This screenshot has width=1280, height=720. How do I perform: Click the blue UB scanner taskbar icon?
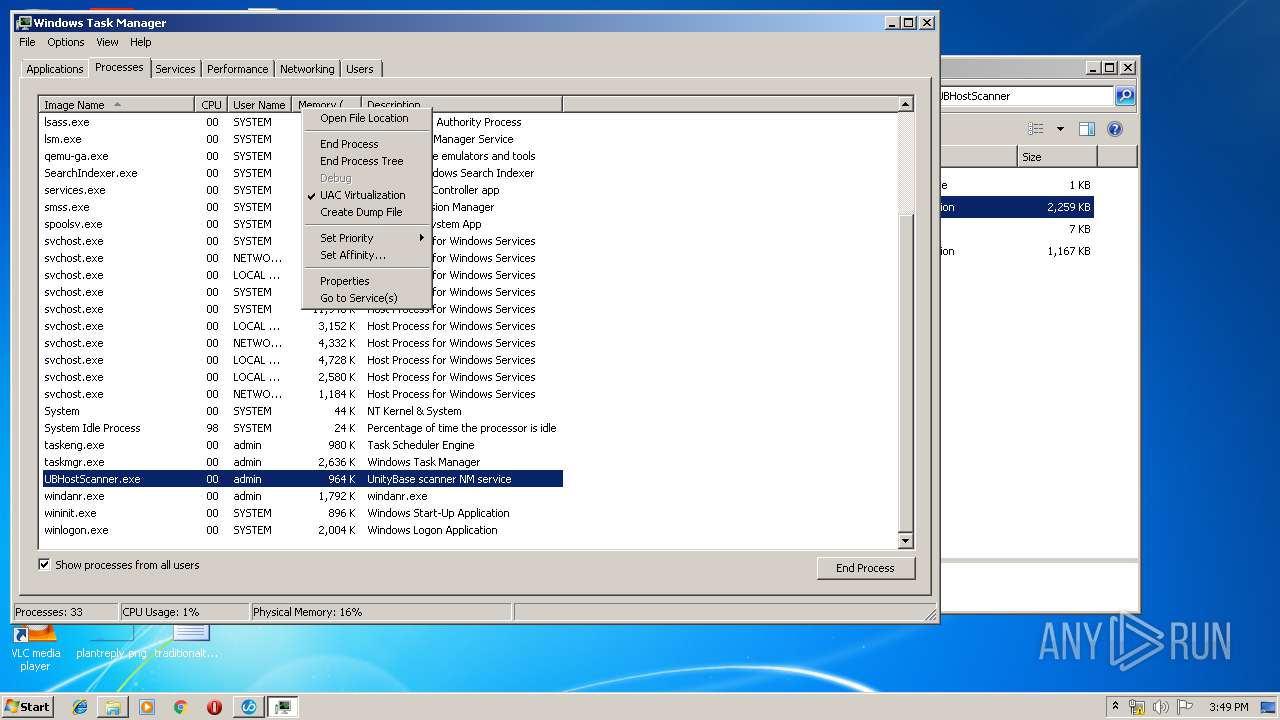(x=248, y=707)
